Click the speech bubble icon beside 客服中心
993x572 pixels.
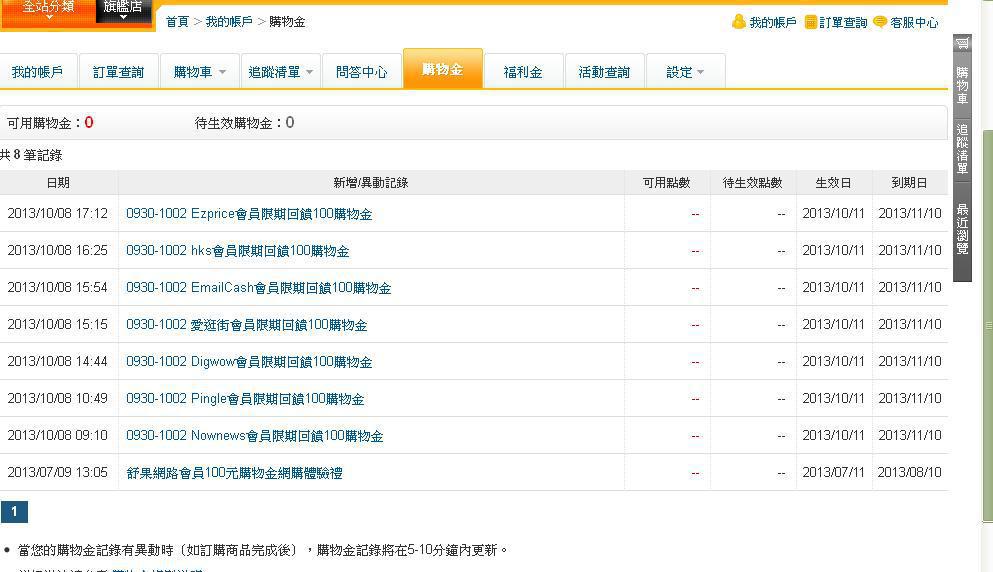(880, 22)
